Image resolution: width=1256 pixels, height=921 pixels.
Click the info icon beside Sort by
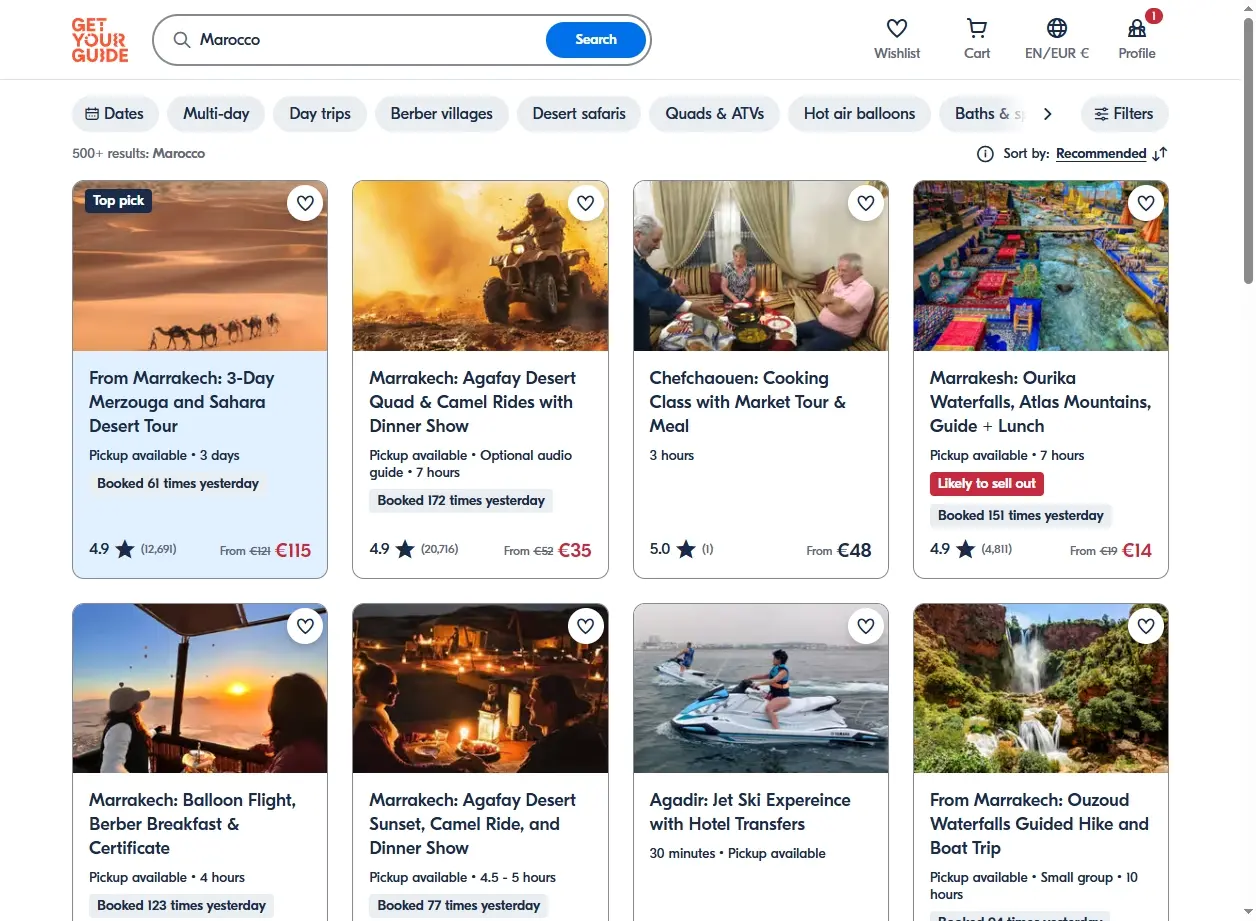click(985, 154)
